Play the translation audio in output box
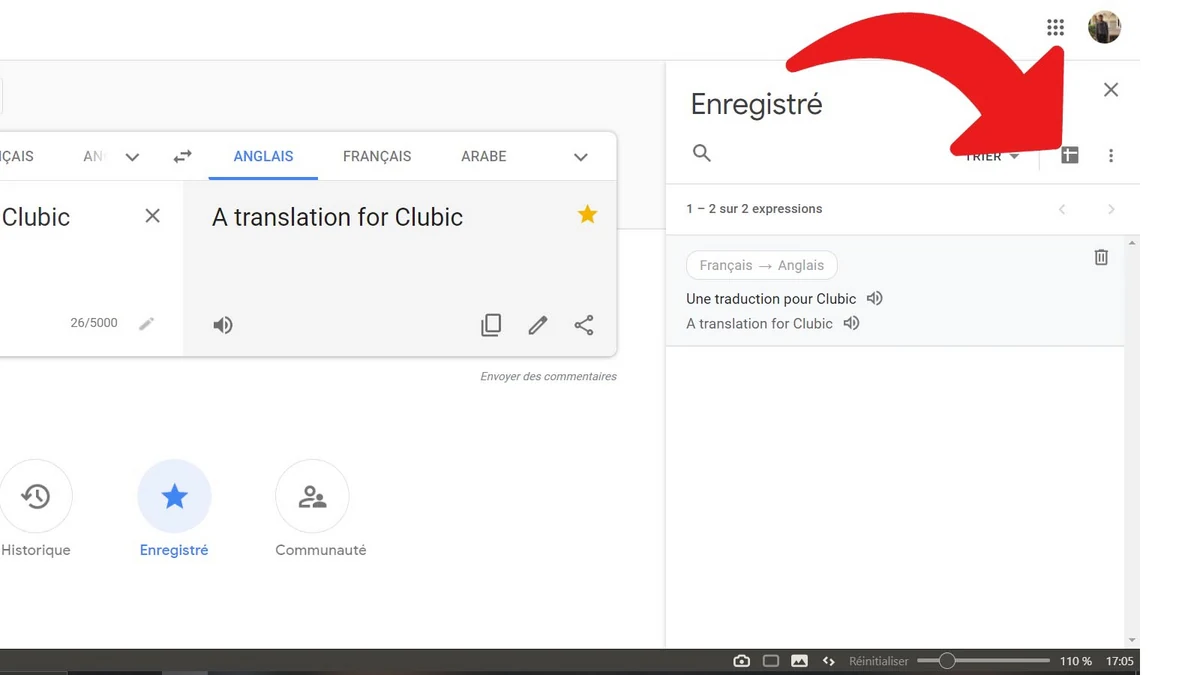The width and height of the screenshot is (1200, 675). [223, 325]
